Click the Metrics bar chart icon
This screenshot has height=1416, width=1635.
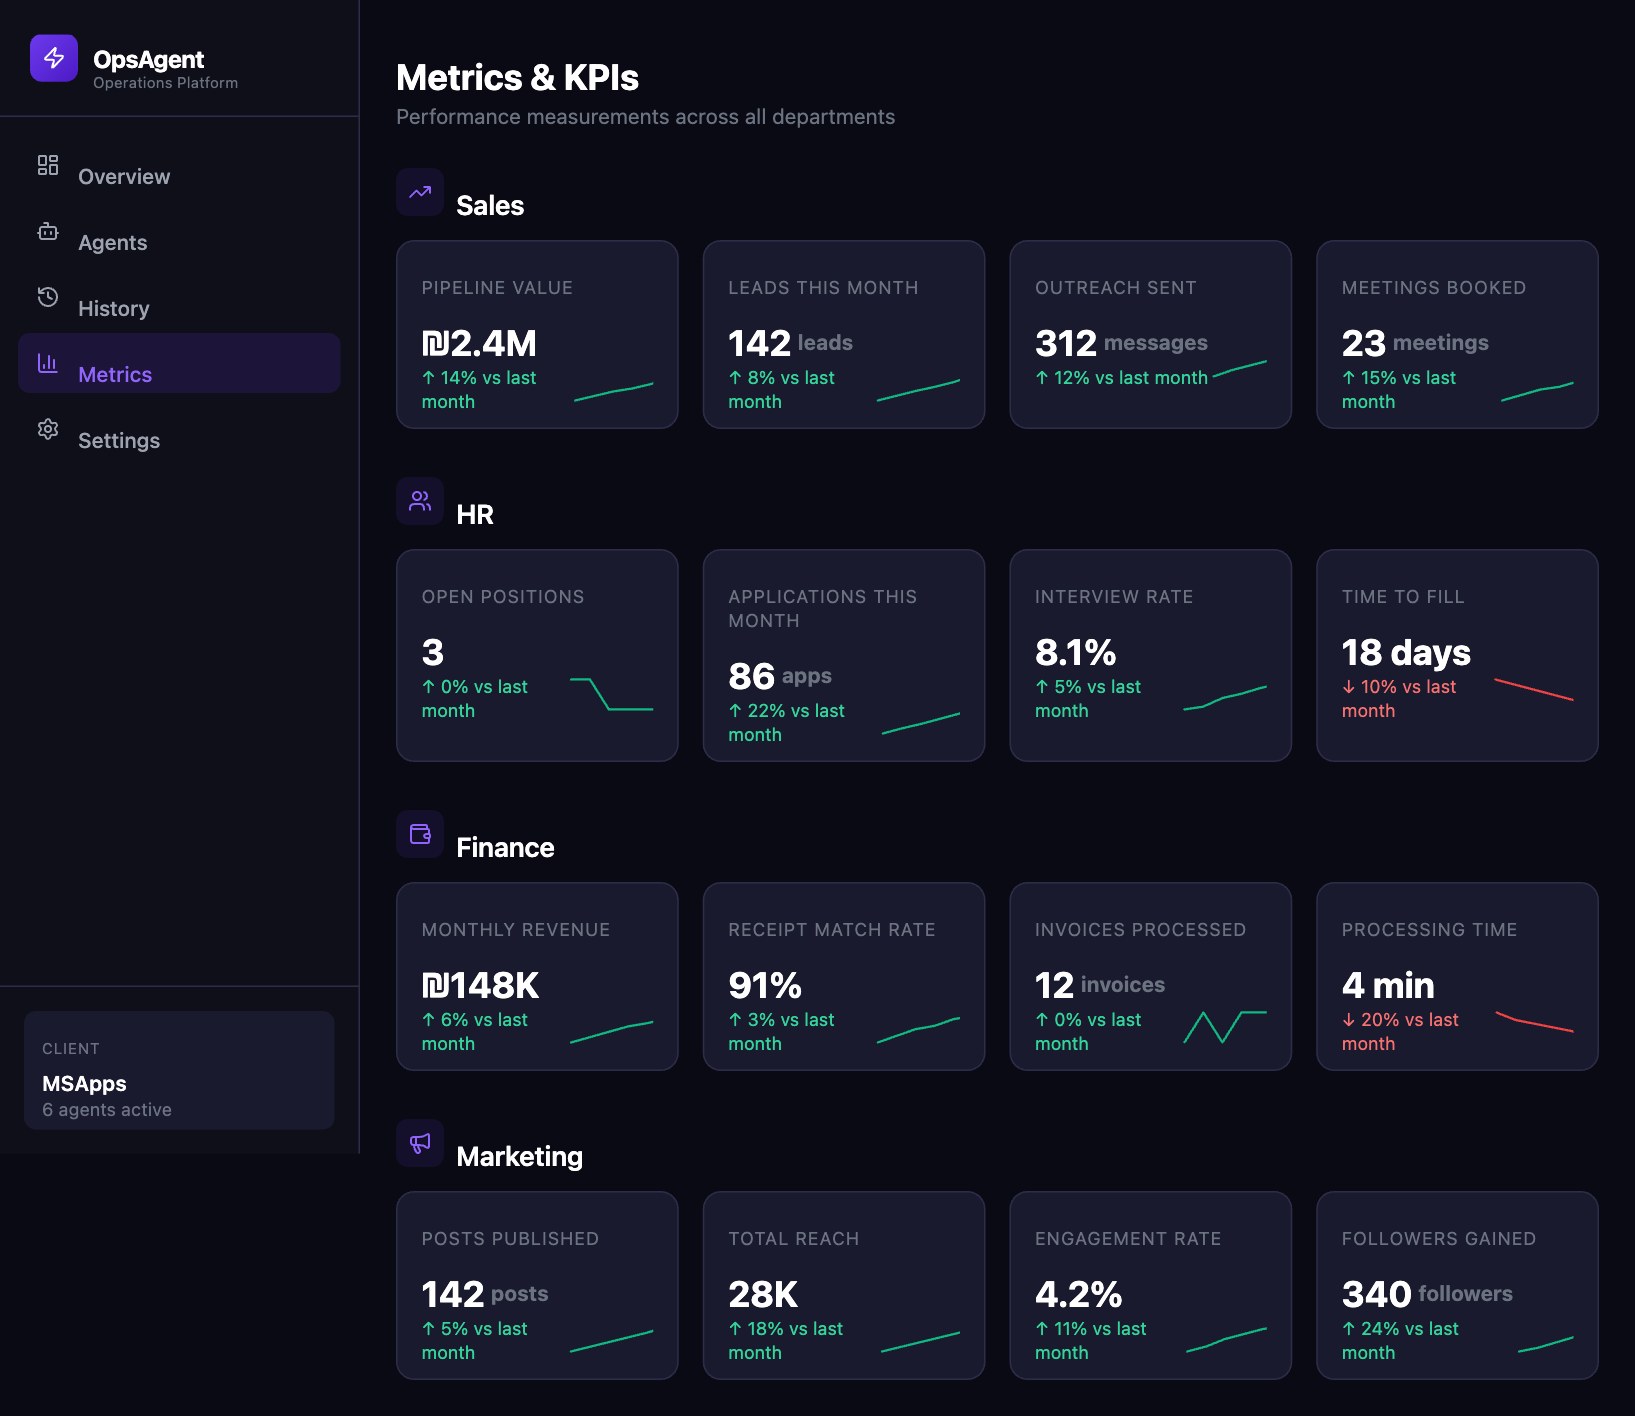48,363
